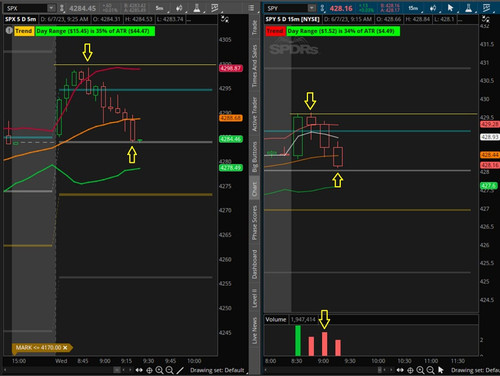The width and height of the screenshot is (500, 376).
Task: Open the Dashboard side tab
Action: tap(254, 264)
